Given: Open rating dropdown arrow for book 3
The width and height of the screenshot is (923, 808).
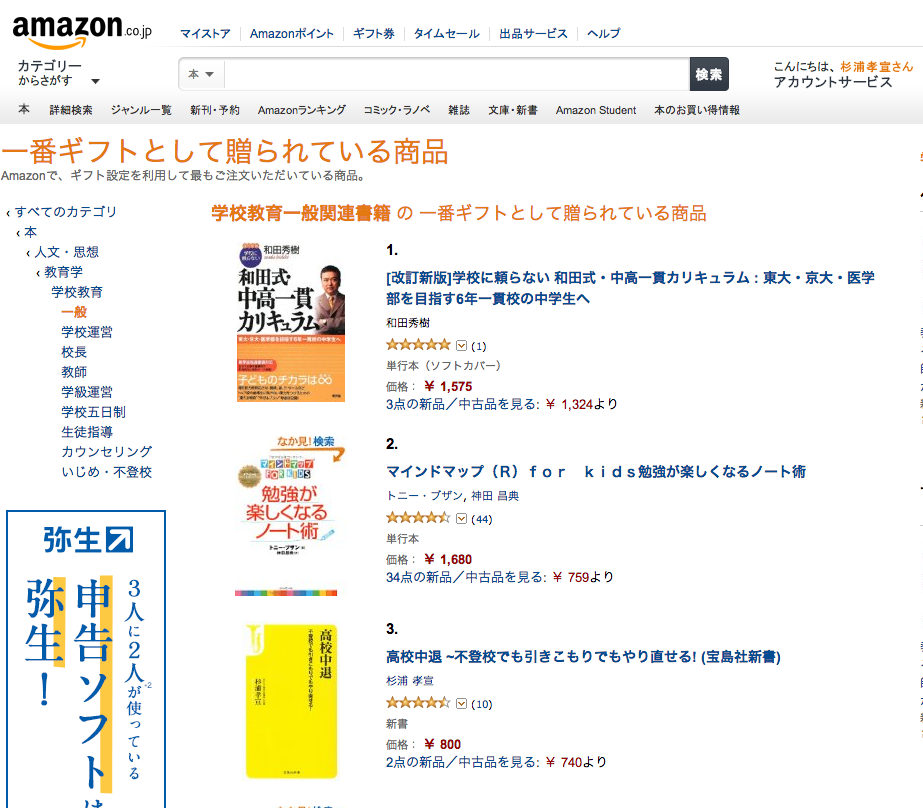Looking at the screenshot, I should point(462,703).
